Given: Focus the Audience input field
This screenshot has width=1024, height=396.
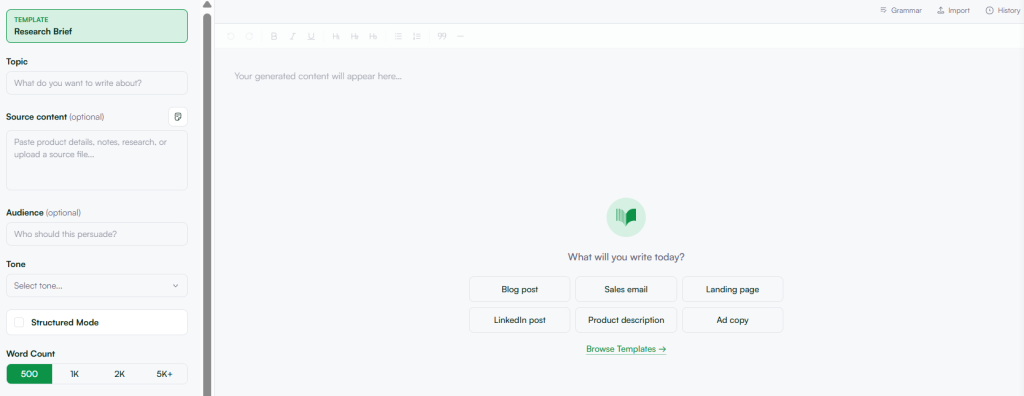Looking at the screenshot, I should [97, 234].
